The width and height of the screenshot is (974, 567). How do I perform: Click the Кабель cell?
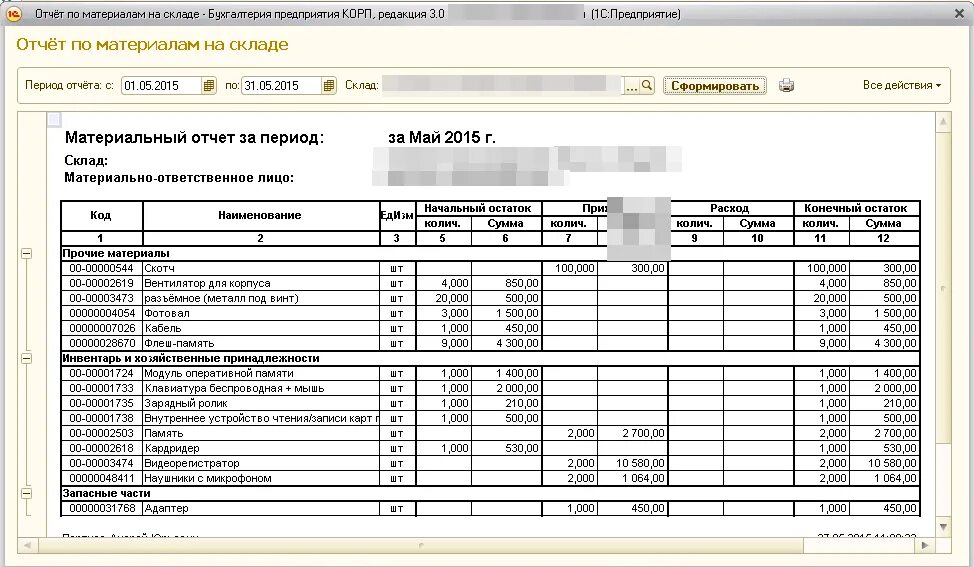tap(261, 328)
